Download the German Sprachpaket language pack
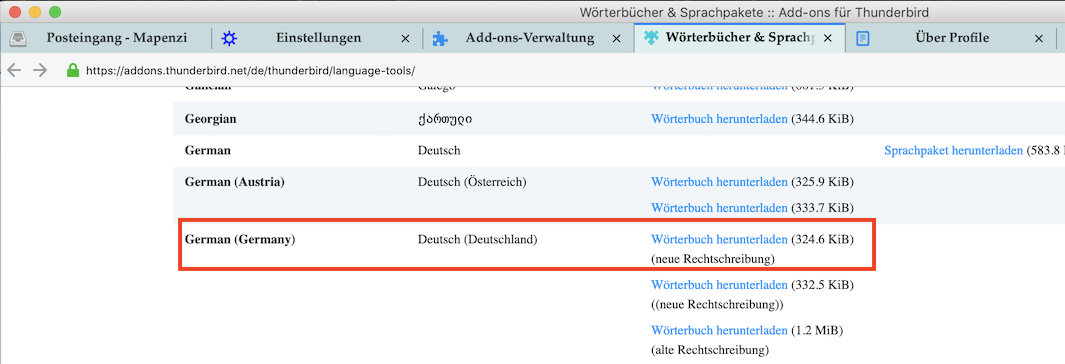This screenshot has height=364, width=1065. 953,151
